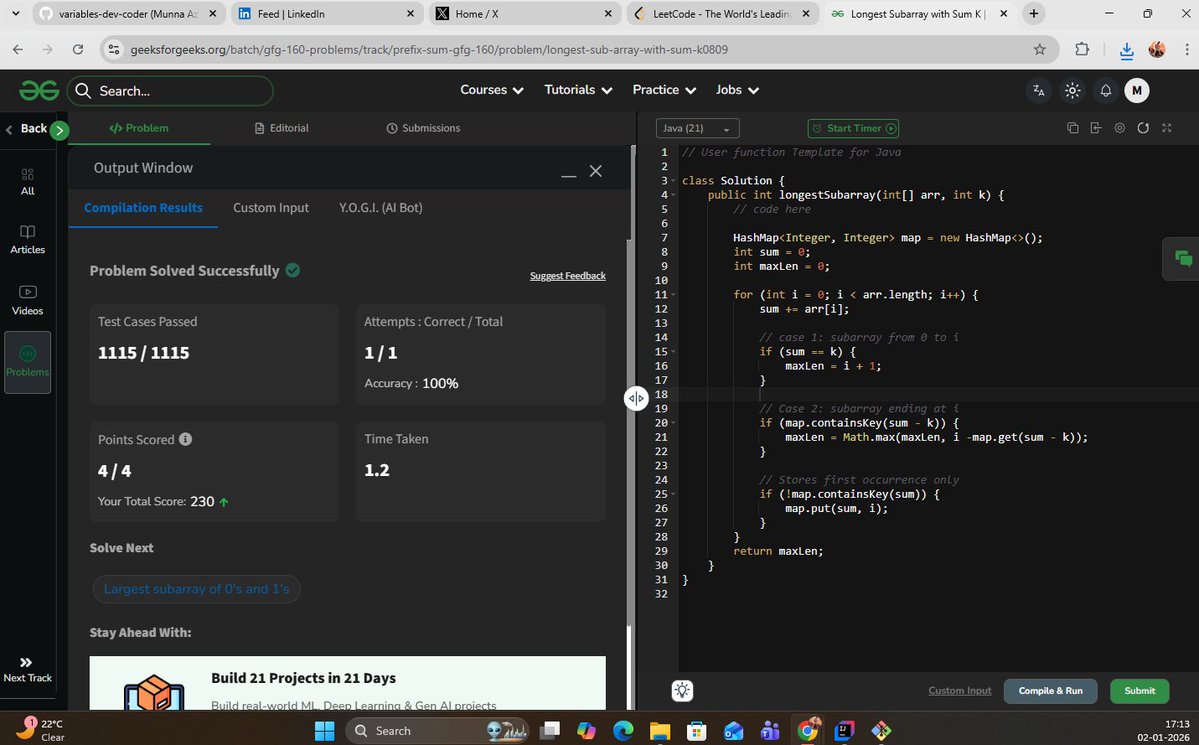The width and height of the screenshot is (1199, 745).
Task: Open Videos in the sidebar
Action: tap(28, 300)
